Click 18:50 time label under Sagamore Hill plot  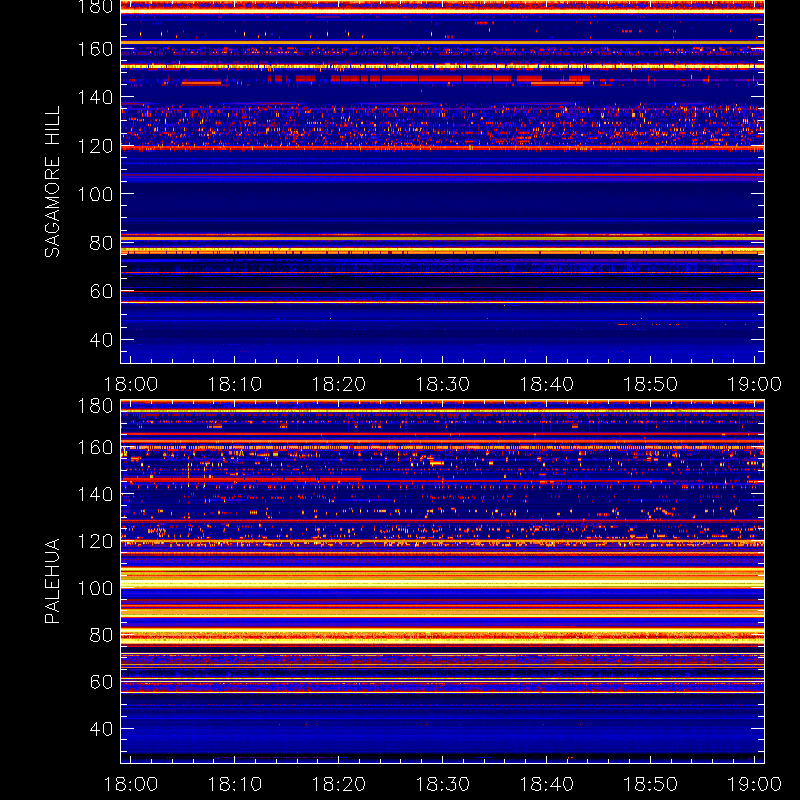coord(651,384)
